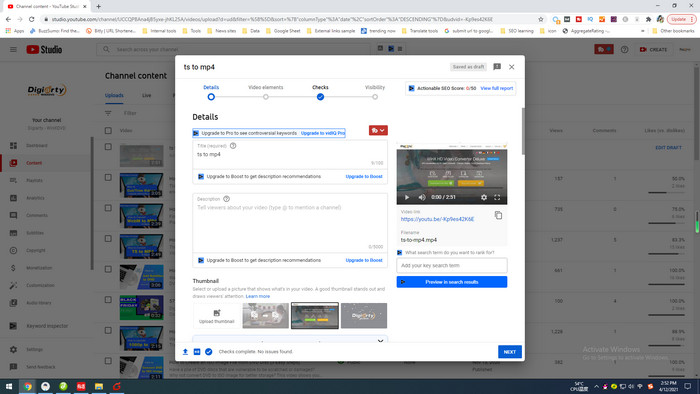
Task: Click the key search term input
Action: pos(452,265)
